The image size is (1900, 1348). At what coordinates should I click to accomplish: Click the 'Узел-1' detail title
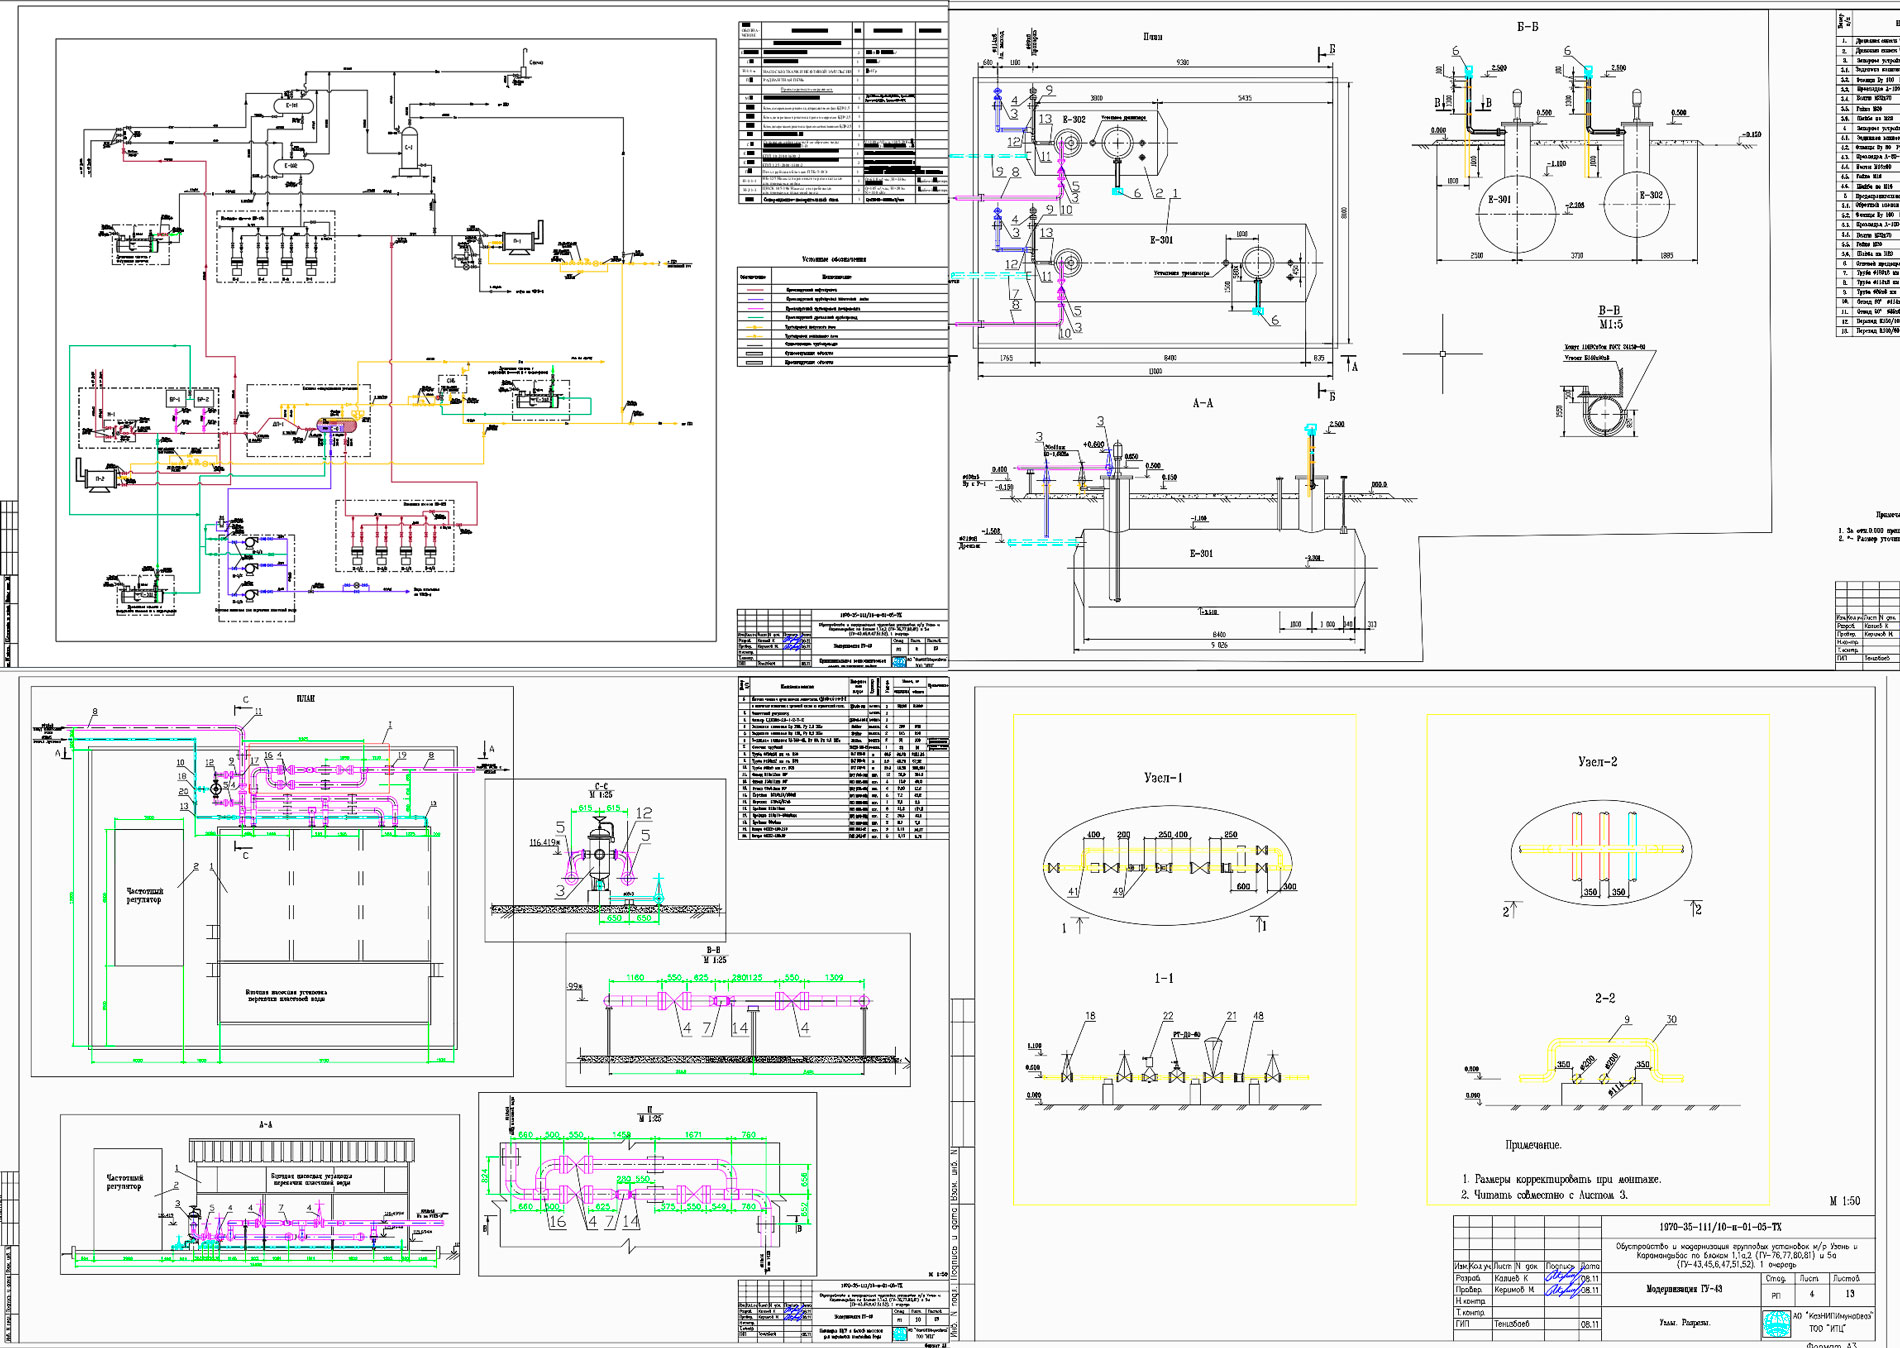(x=1164, y=778)
